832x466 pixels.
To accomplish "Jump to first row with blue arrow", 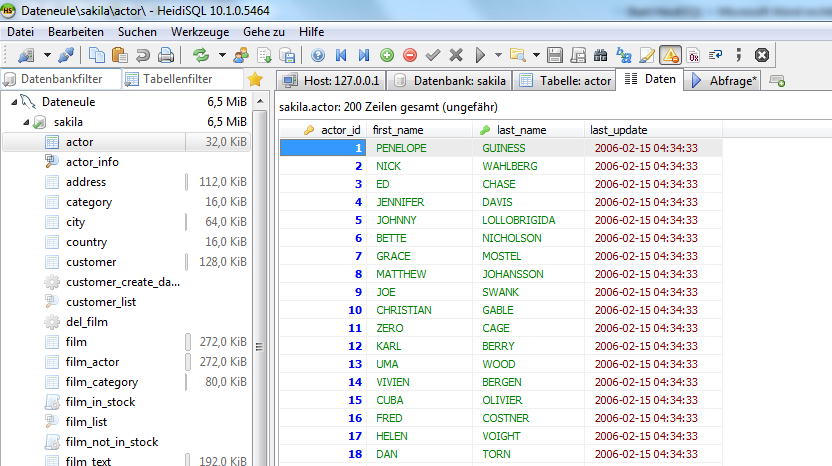I will tap(341, 55).
